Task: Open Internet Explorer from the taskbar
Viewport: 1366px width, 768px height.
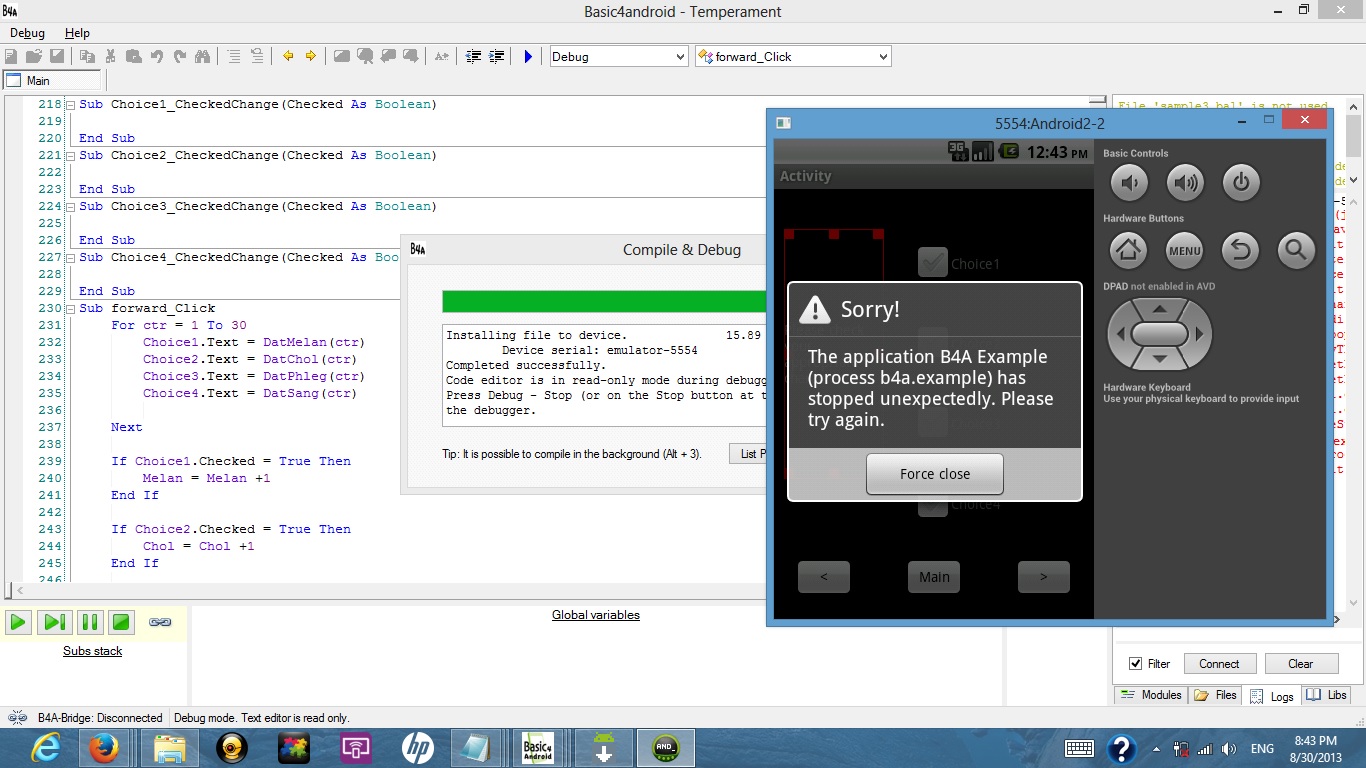Action: pos(46,748)
